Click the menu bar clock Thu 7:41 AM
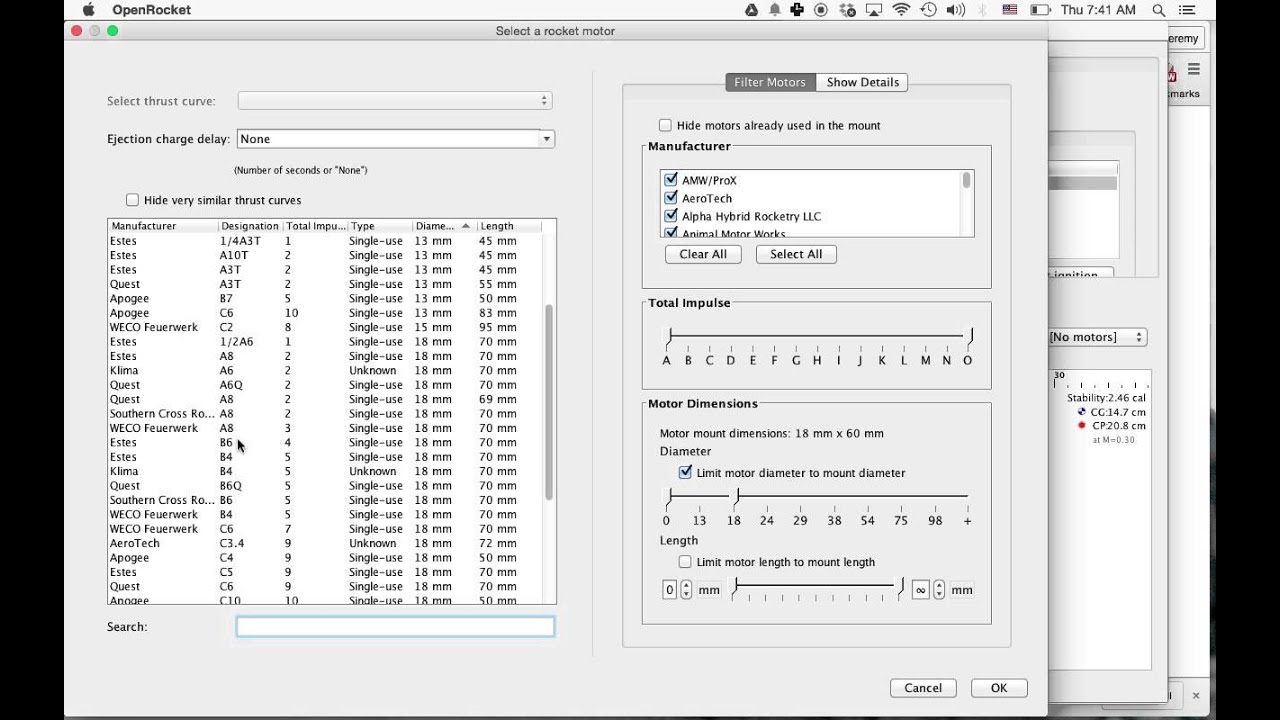This screenshot has width=1280, height=720. point(1098,10)
